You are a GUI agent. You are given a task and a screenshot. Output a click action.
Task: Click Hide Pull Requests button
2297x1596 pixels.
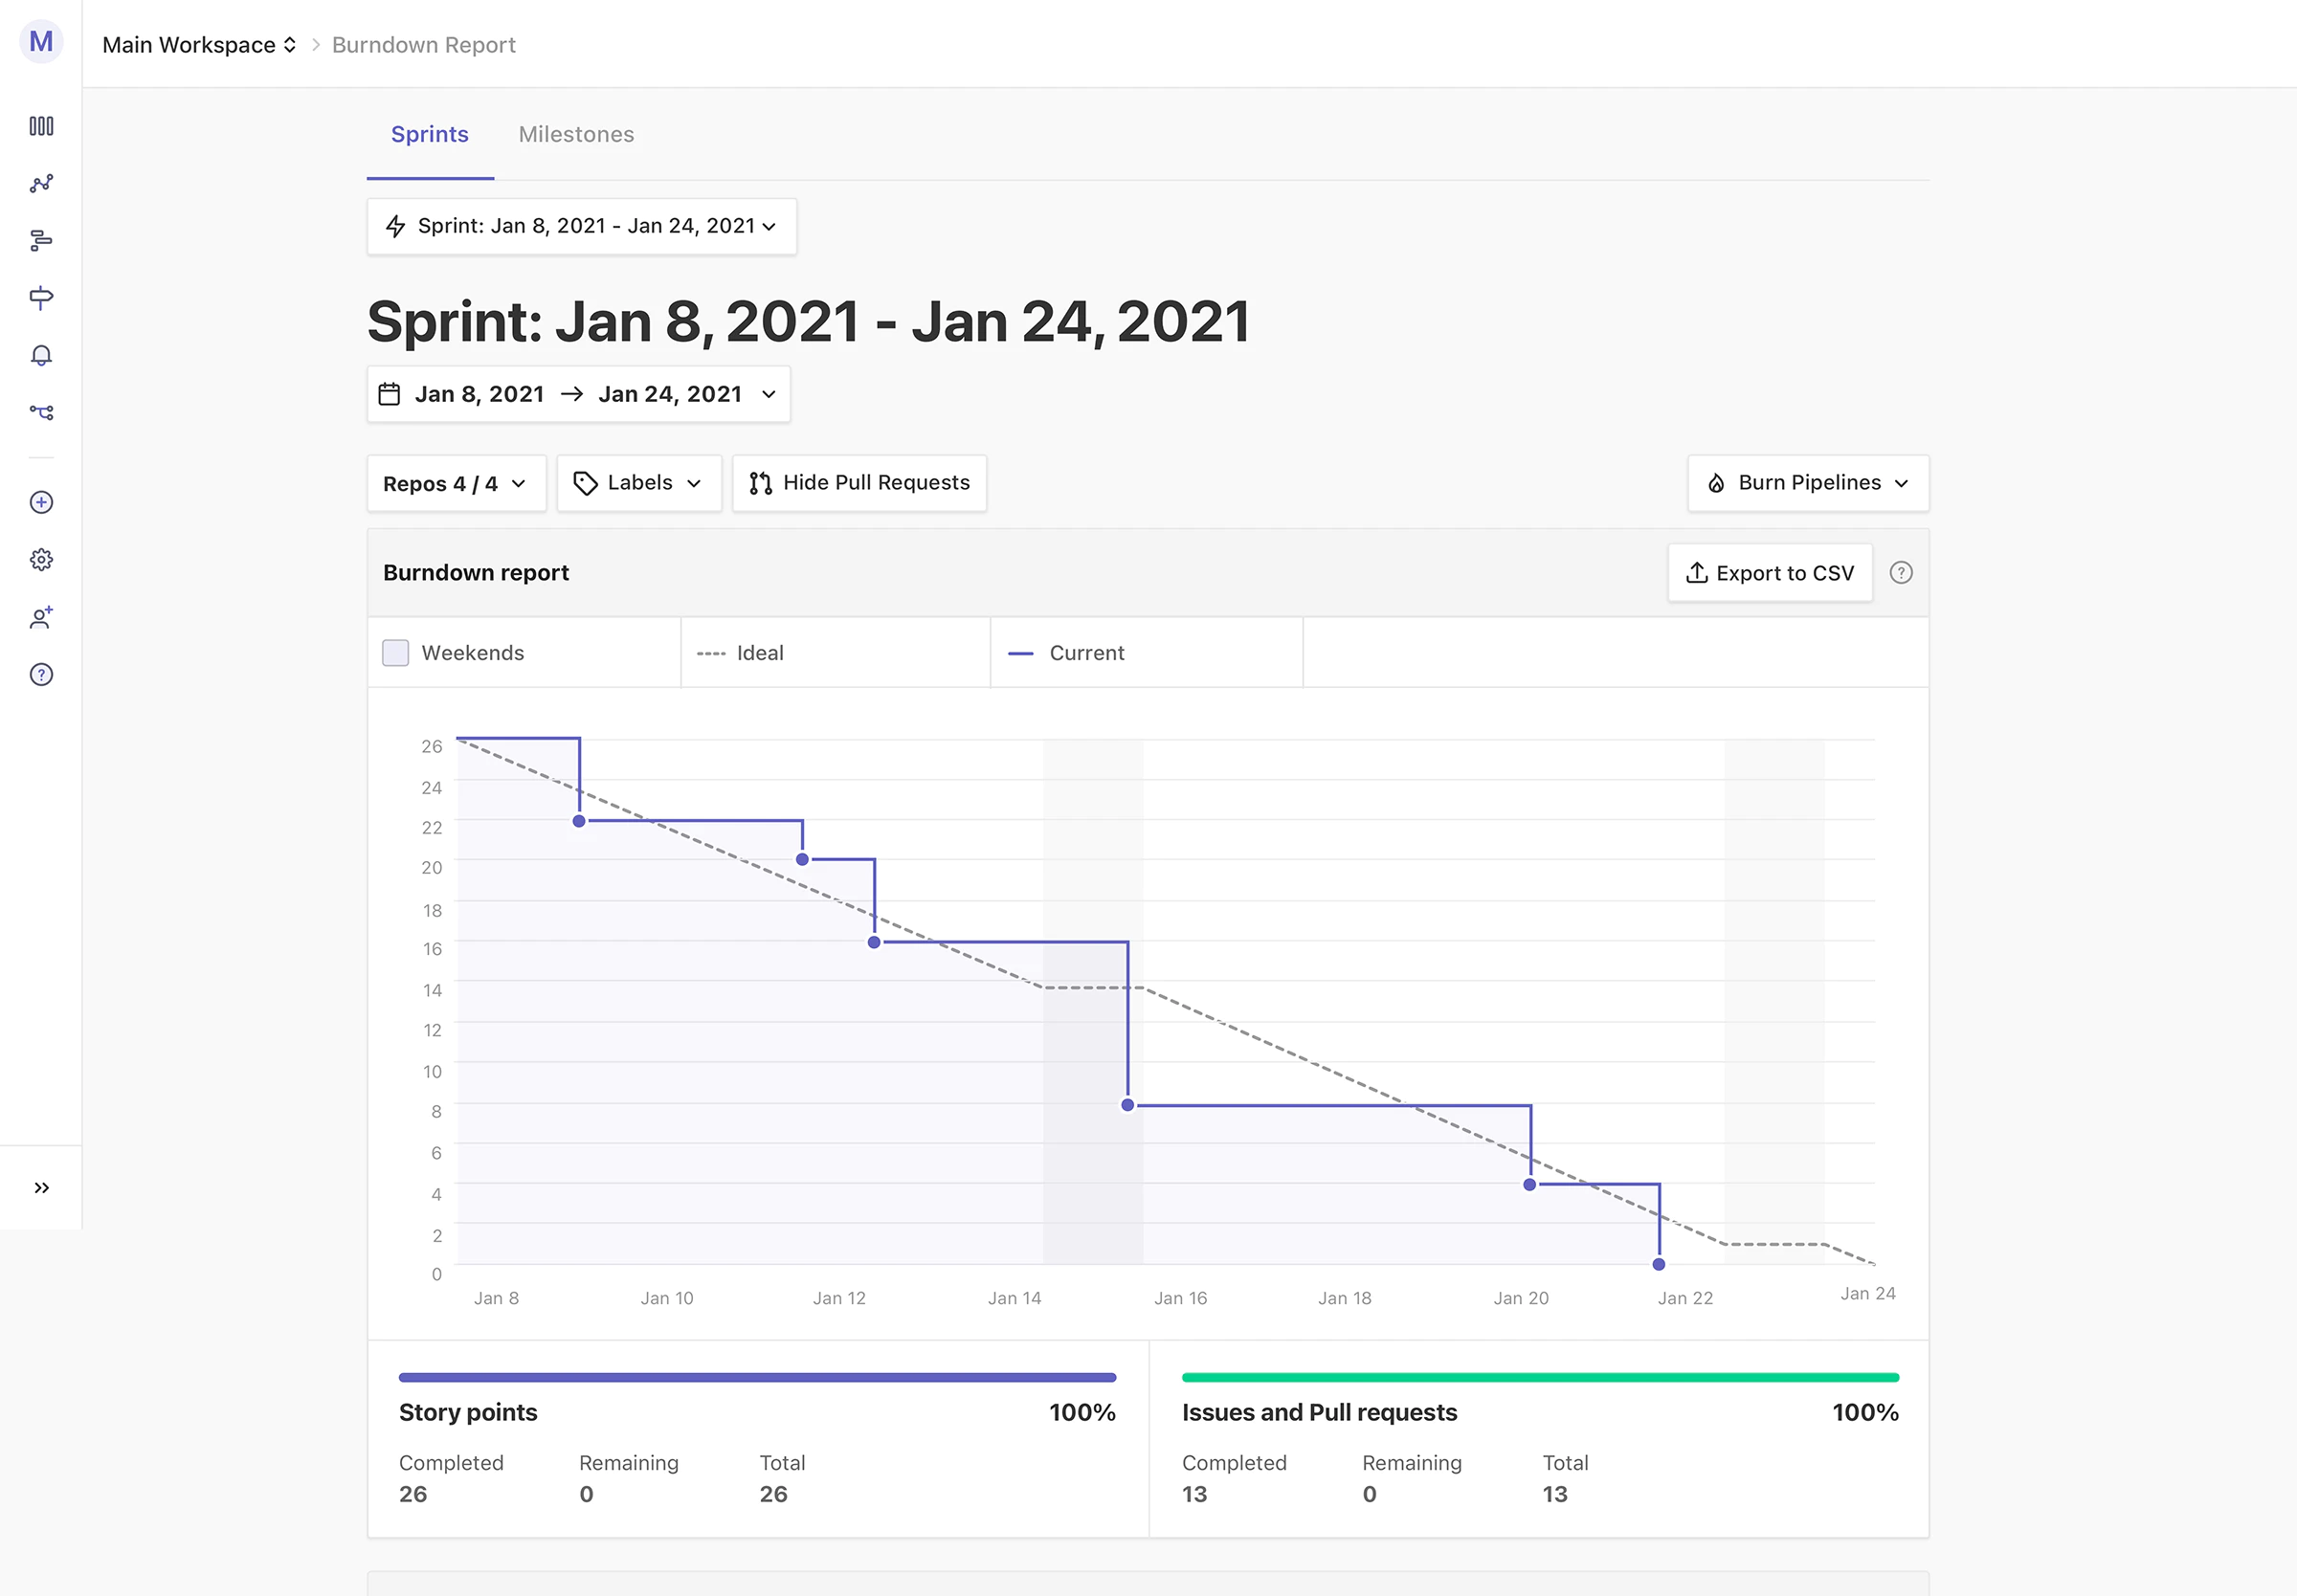pyautogui.click(x=859, y=483)
